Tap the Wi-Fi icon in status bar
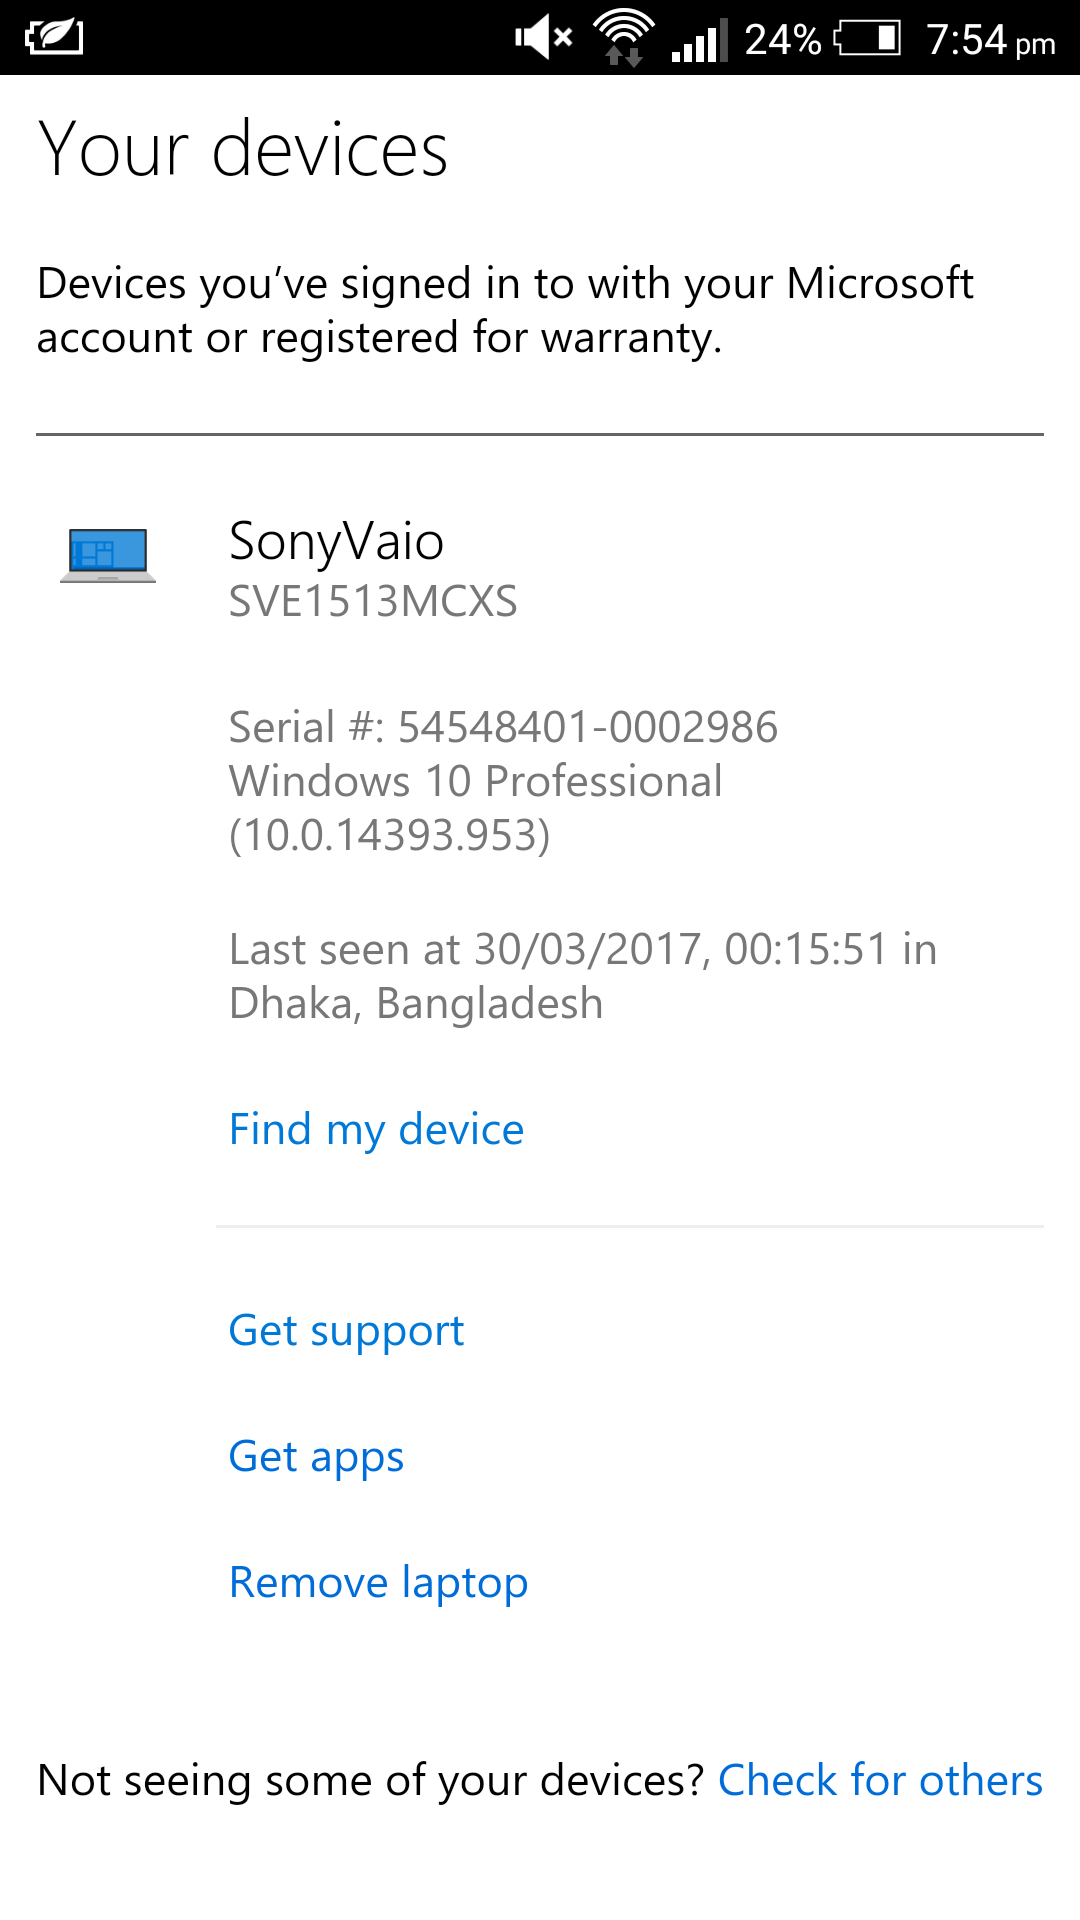Screen dimensions: 1080x1920 (622, 28)
